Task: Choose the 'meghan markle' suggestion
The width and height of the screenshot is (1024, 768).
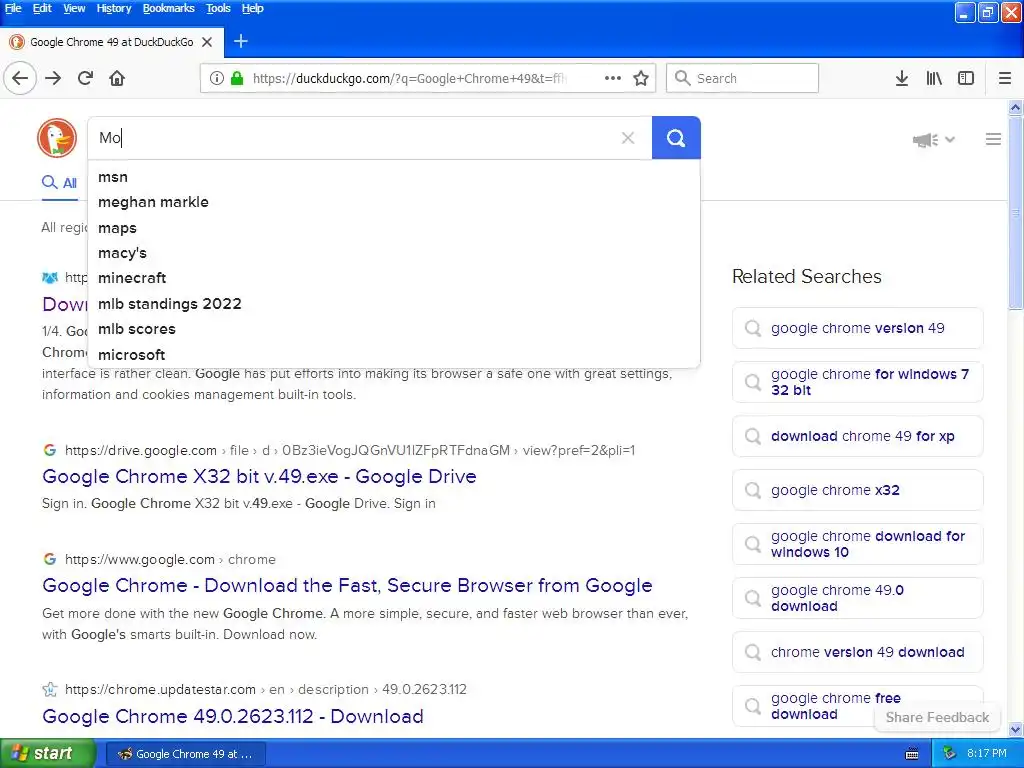Action: point(394,202)
